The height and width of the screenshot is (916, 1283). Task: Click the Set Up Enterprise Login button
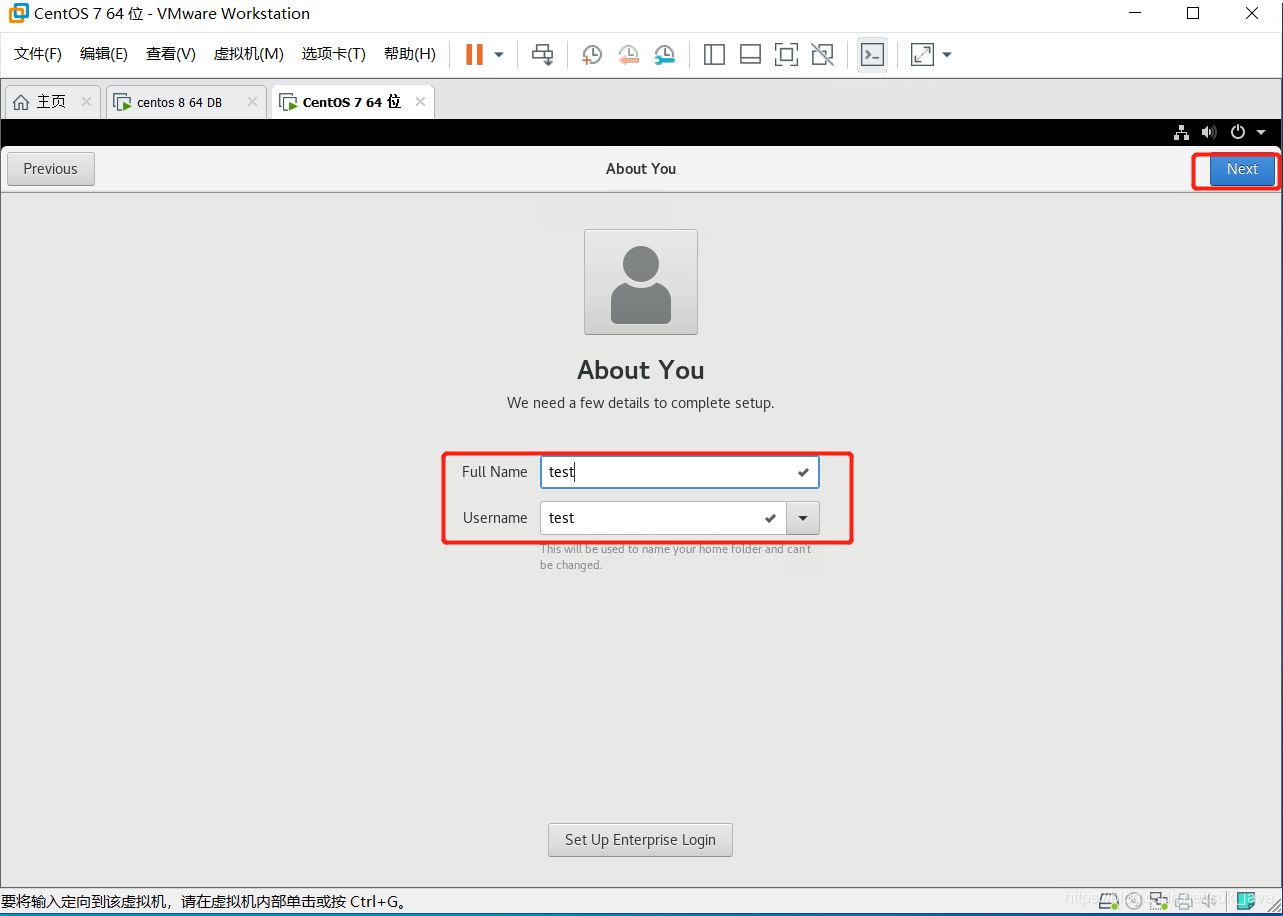tap(640, 840)
